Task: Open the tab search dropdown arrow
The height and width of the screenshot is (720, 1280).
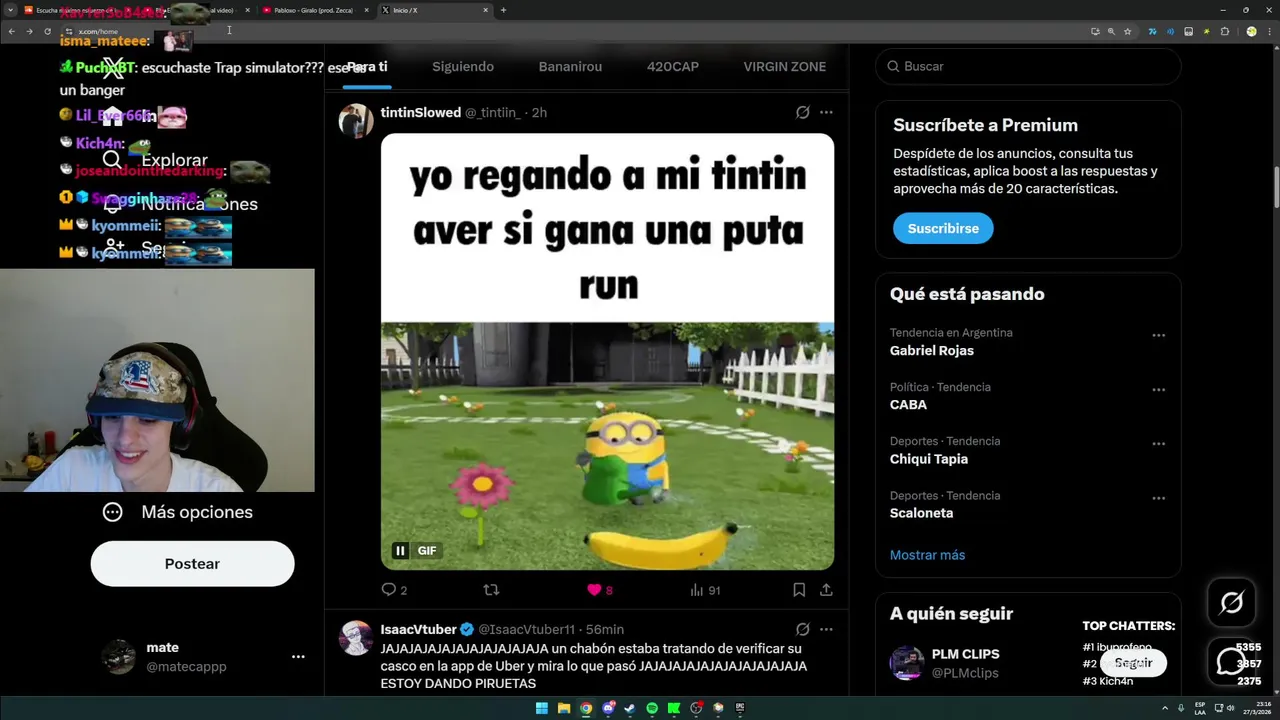Action: (x=10, y=10)
